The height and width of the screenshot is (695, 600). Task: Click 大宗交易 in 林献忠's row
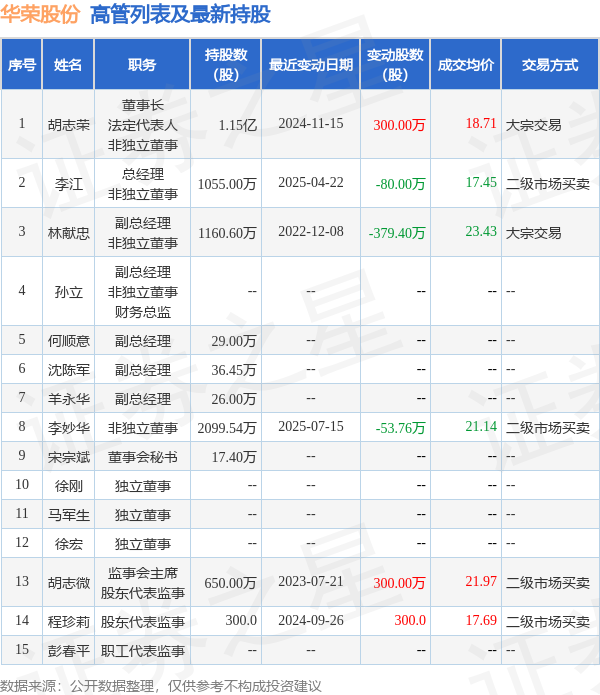(x=534, y=233)
